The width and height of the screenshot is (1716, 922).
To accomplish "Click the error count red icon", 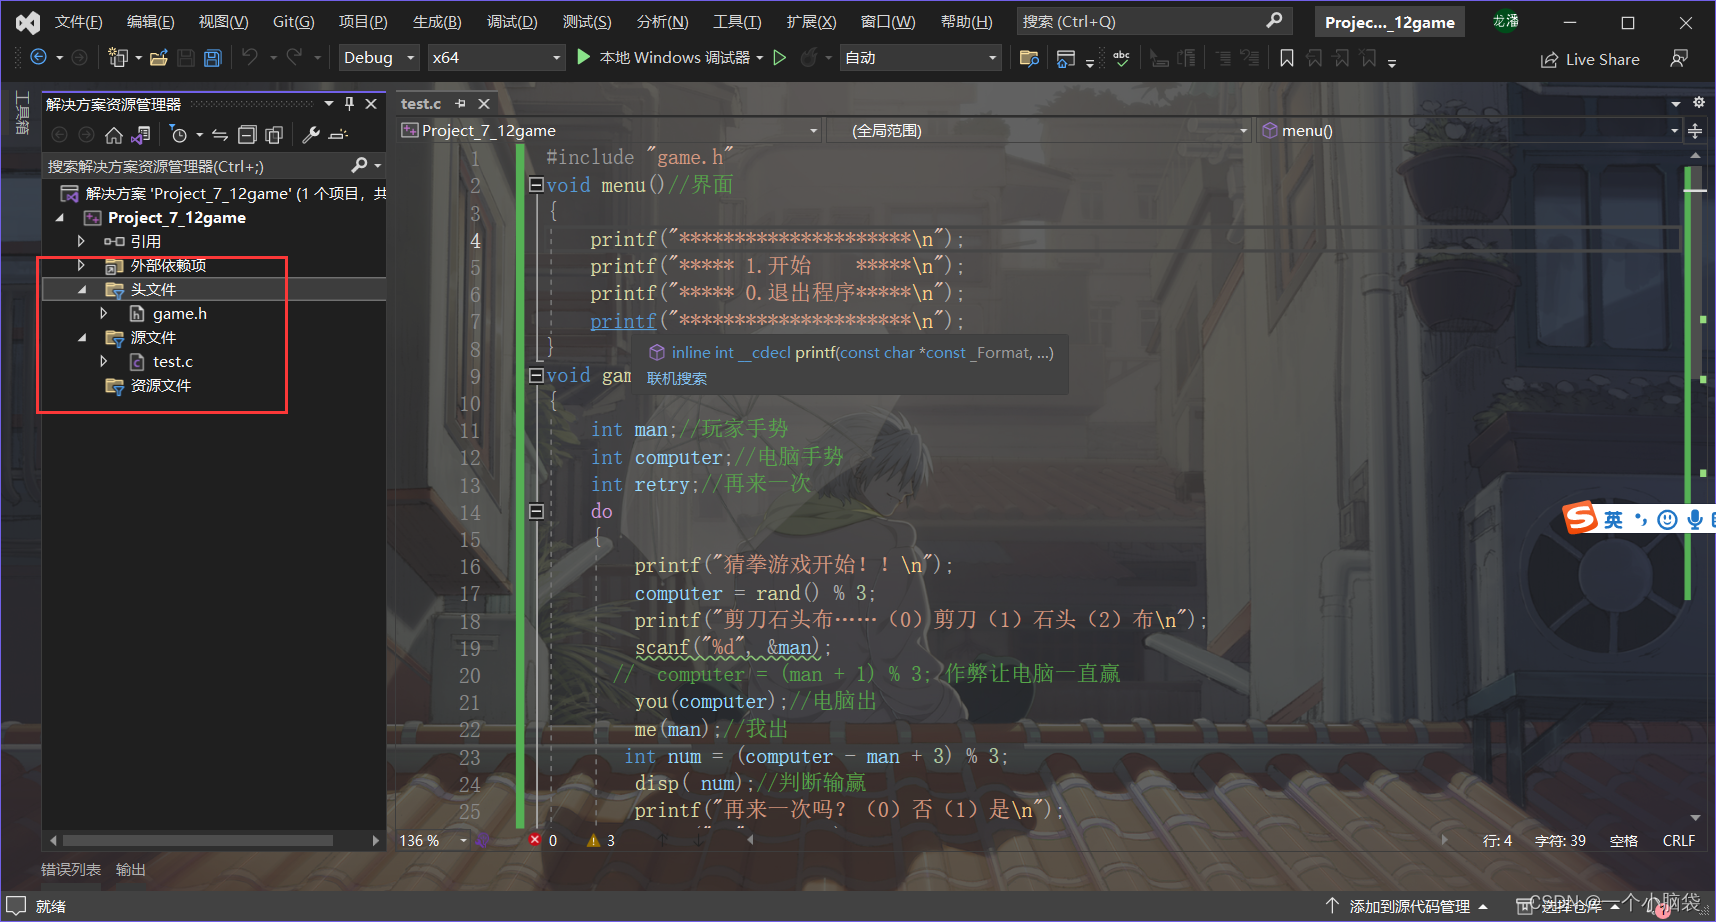I will [x=535, y=840].
